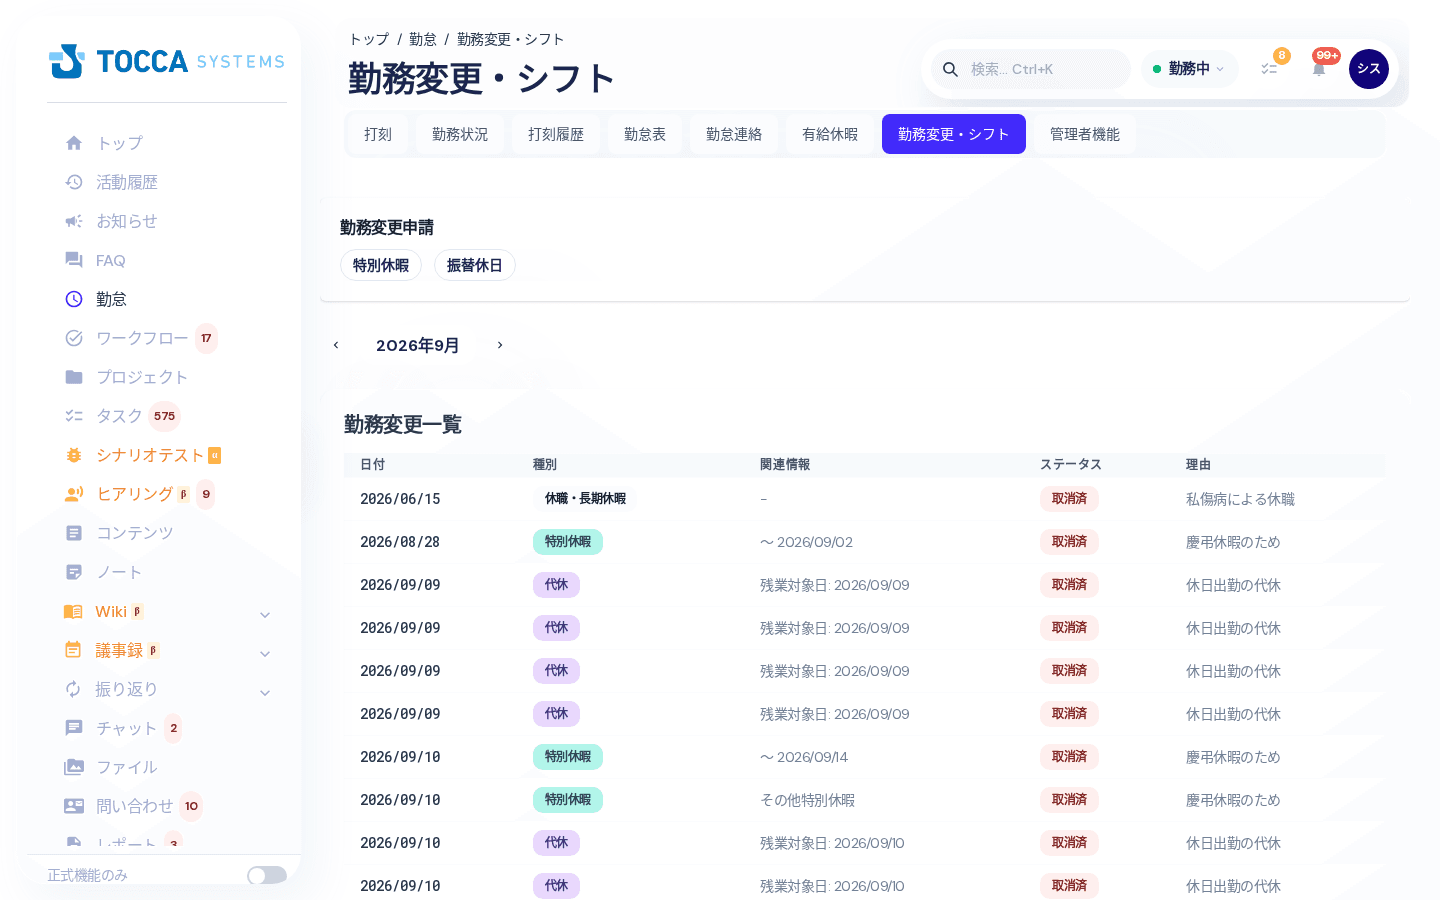Click その他特別休暇 related info
The width and height of the screenshot is (1440, 900).
pos(808,800)
